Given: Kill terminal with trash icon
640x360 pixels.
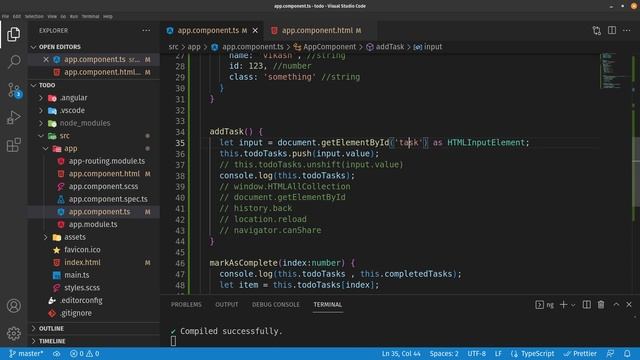Looking at the screenshot, I should point(601,304).
